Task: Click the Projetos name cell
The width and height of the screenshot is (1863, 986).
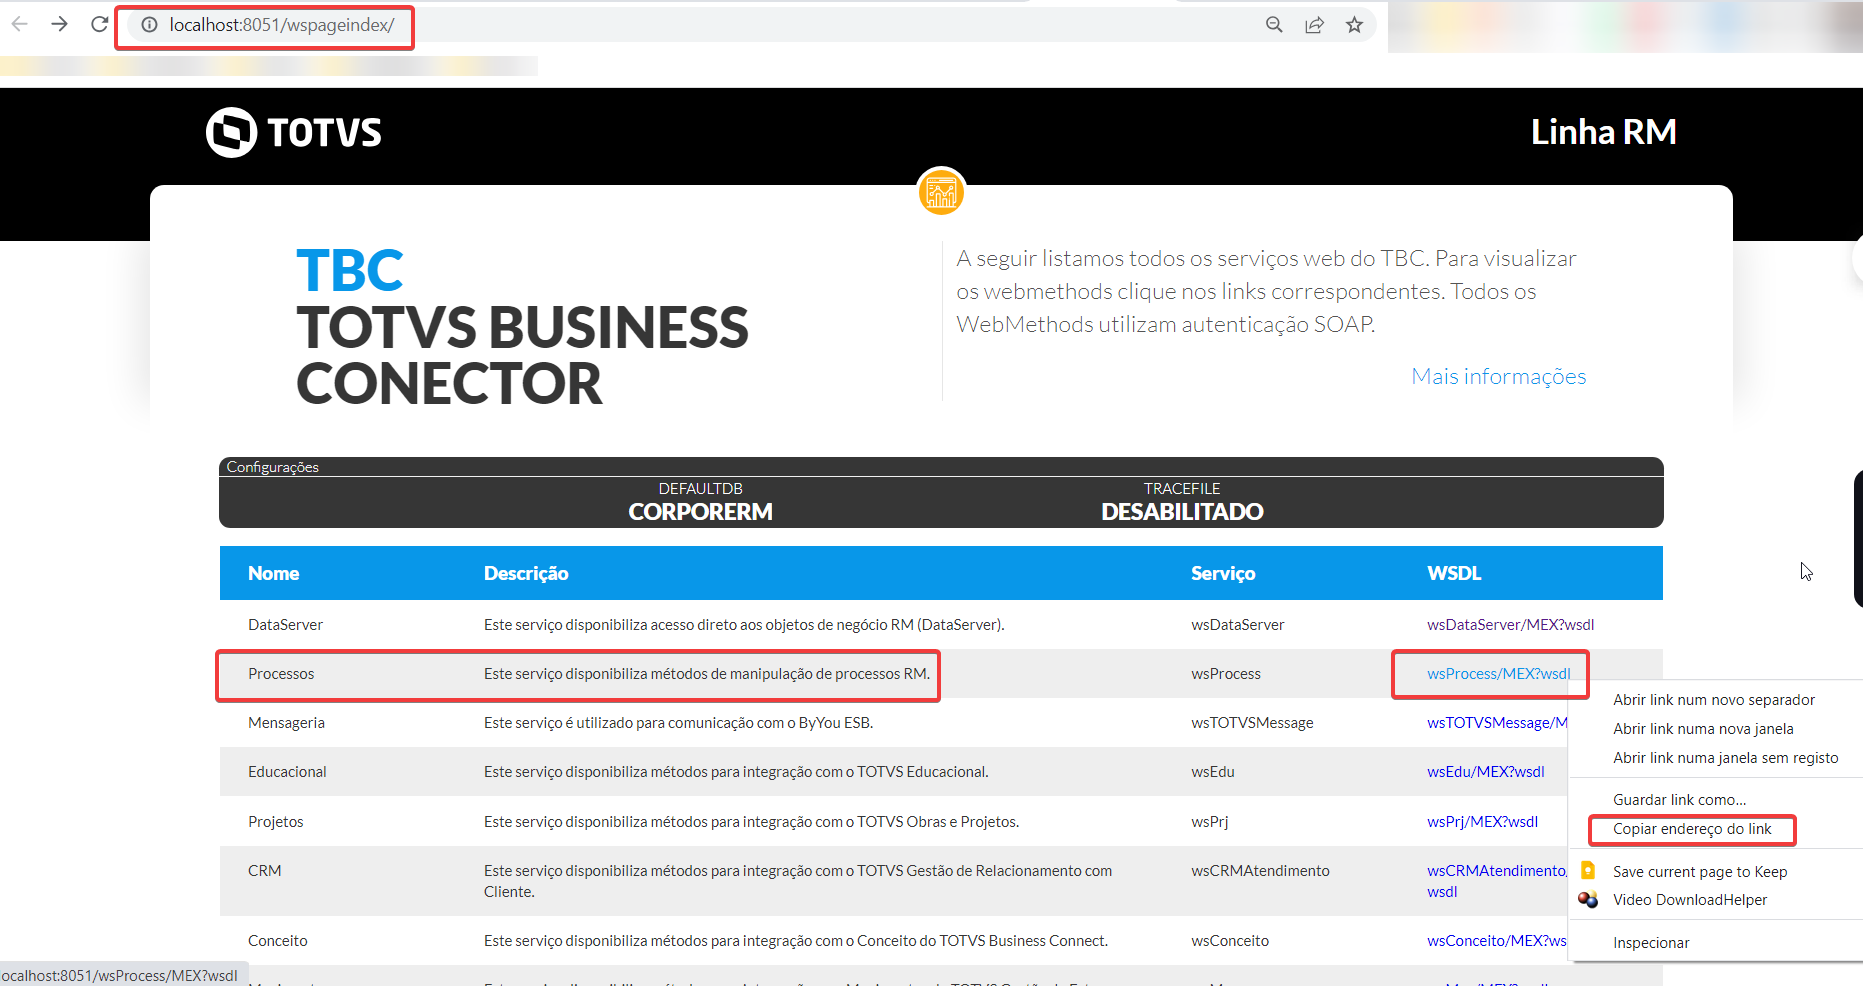Action: click(275, 821)
